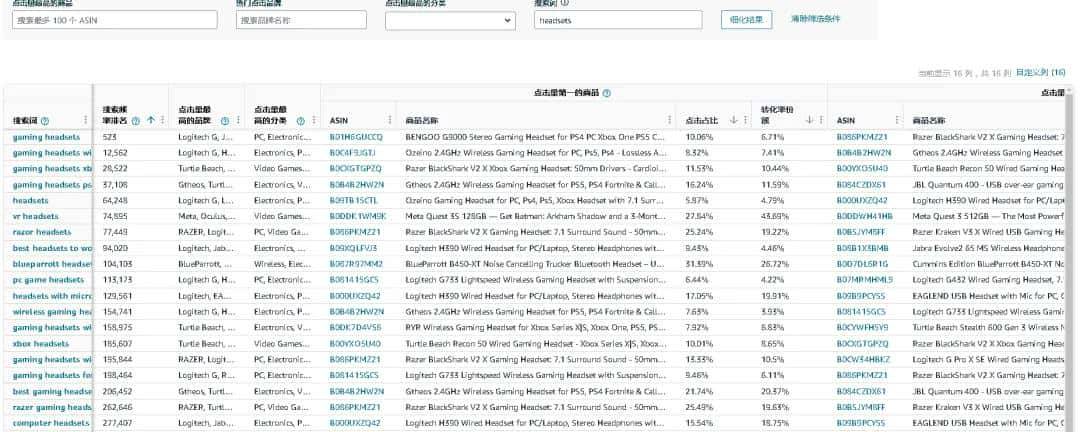Open column menu for 转化率份额 header

821,120
